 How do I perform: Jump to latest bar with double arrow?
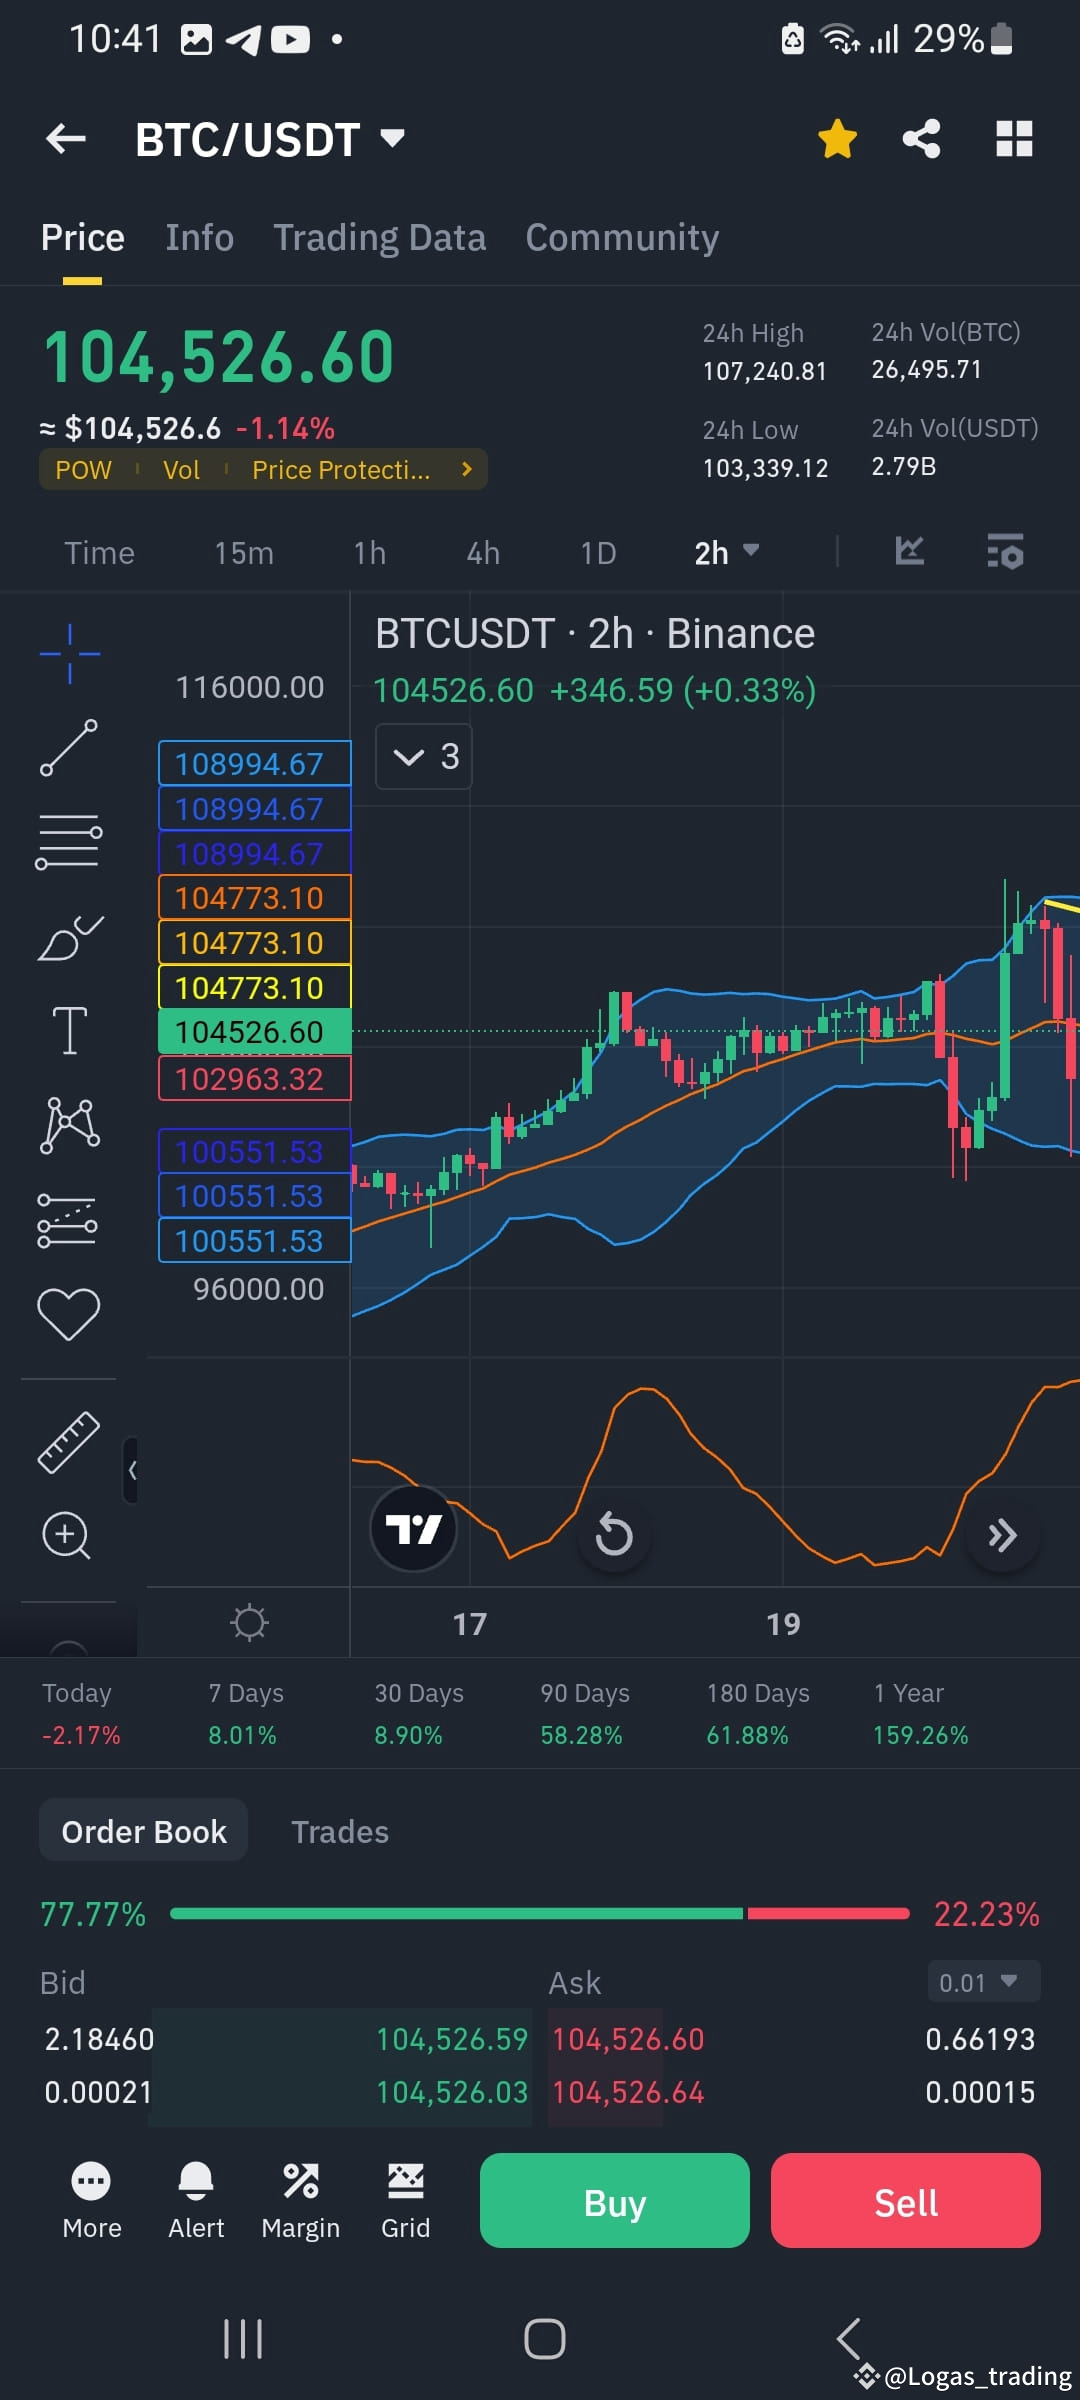click(x=1003, y=1534)
